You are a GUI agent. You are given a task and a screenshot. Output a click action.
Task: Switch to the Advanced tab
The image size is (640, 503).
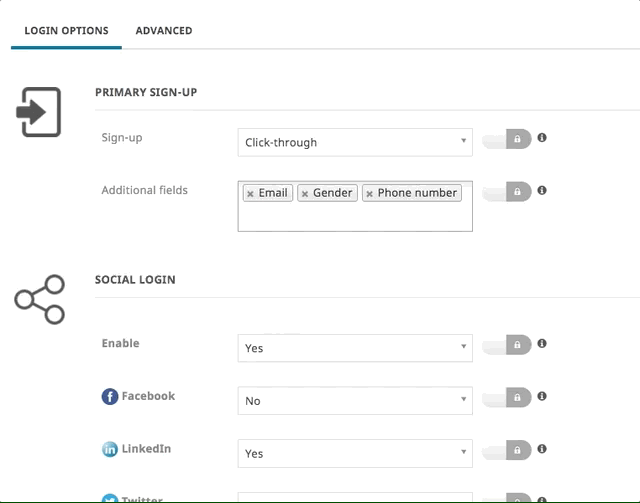point(164,31)
